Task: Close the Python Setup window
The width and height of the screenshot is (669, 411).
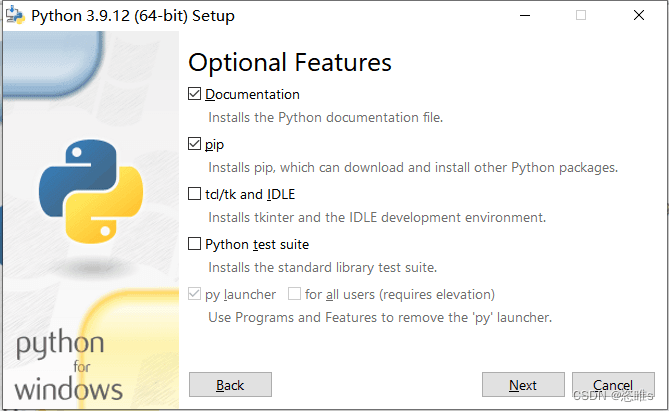Action: click(x=638, y=16)
